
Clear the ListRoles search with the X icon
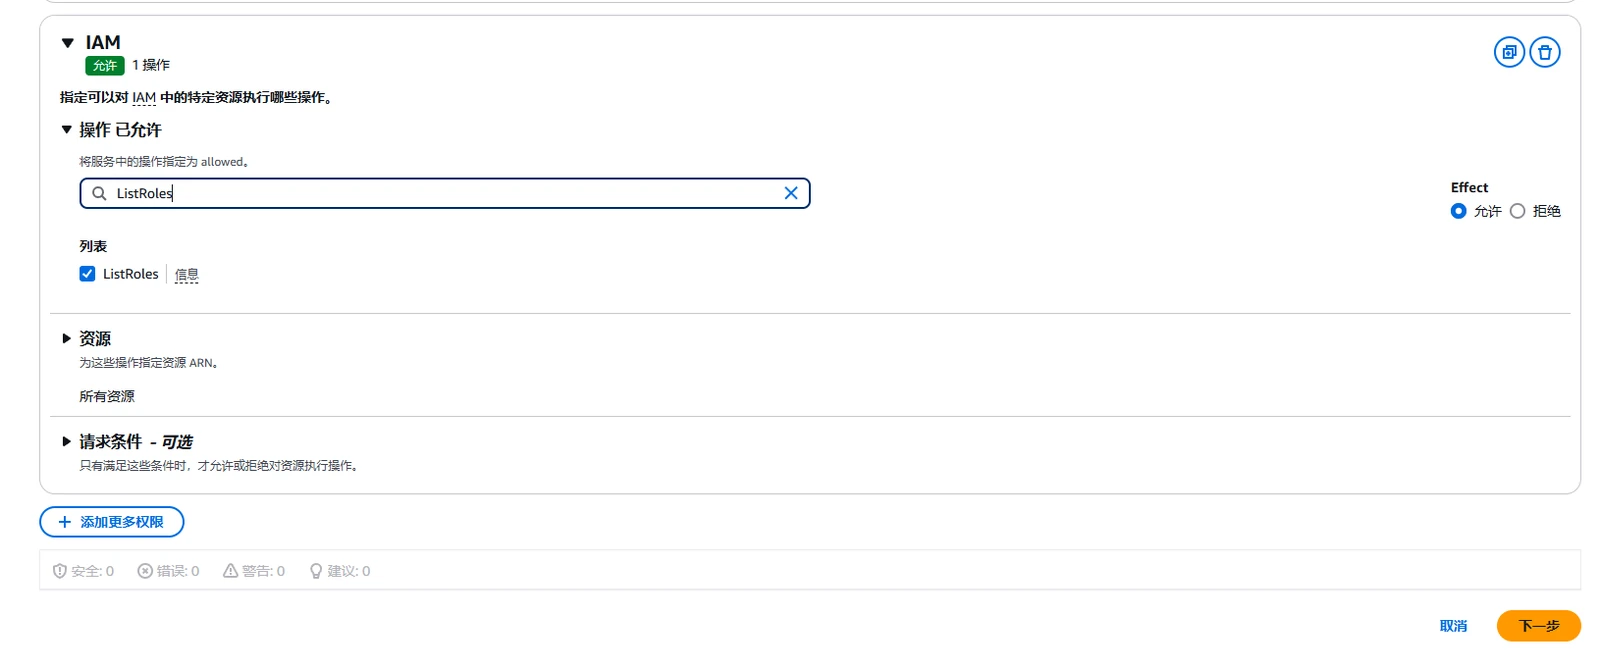click(791, 193)
